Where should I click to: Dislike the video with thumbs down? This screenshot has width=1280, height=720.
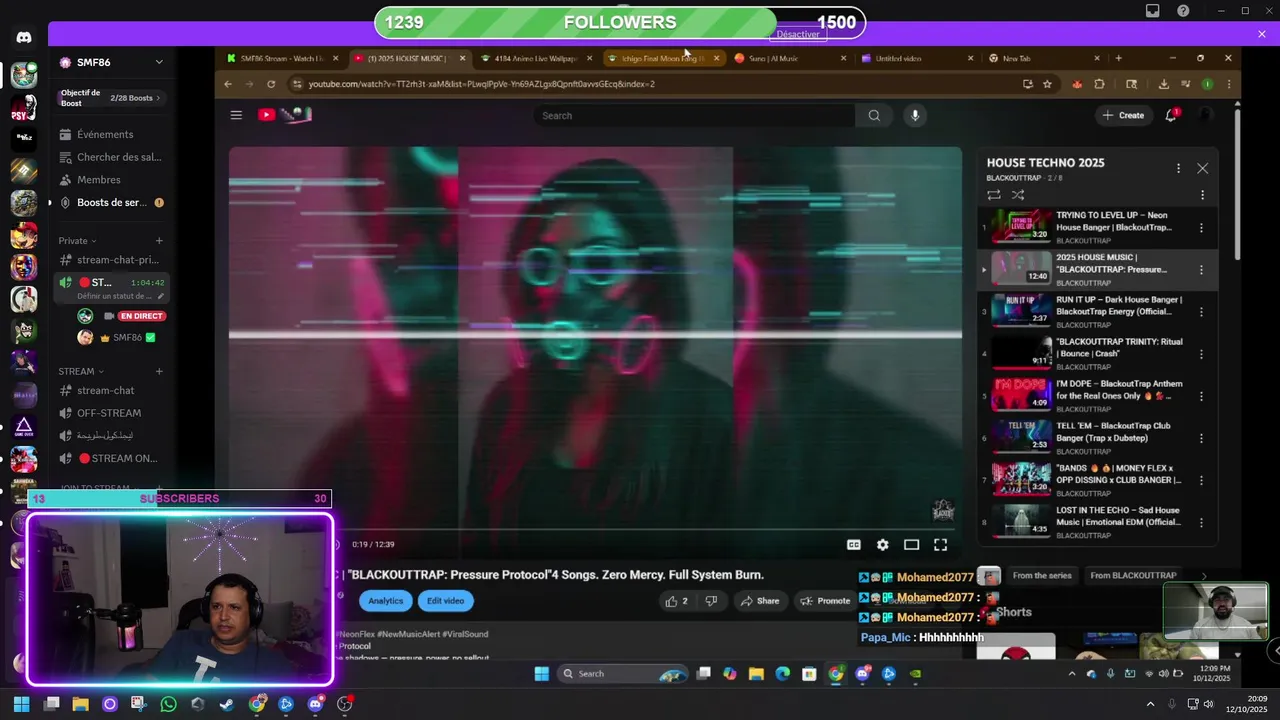pyautogui.click(x=711, y=601)
